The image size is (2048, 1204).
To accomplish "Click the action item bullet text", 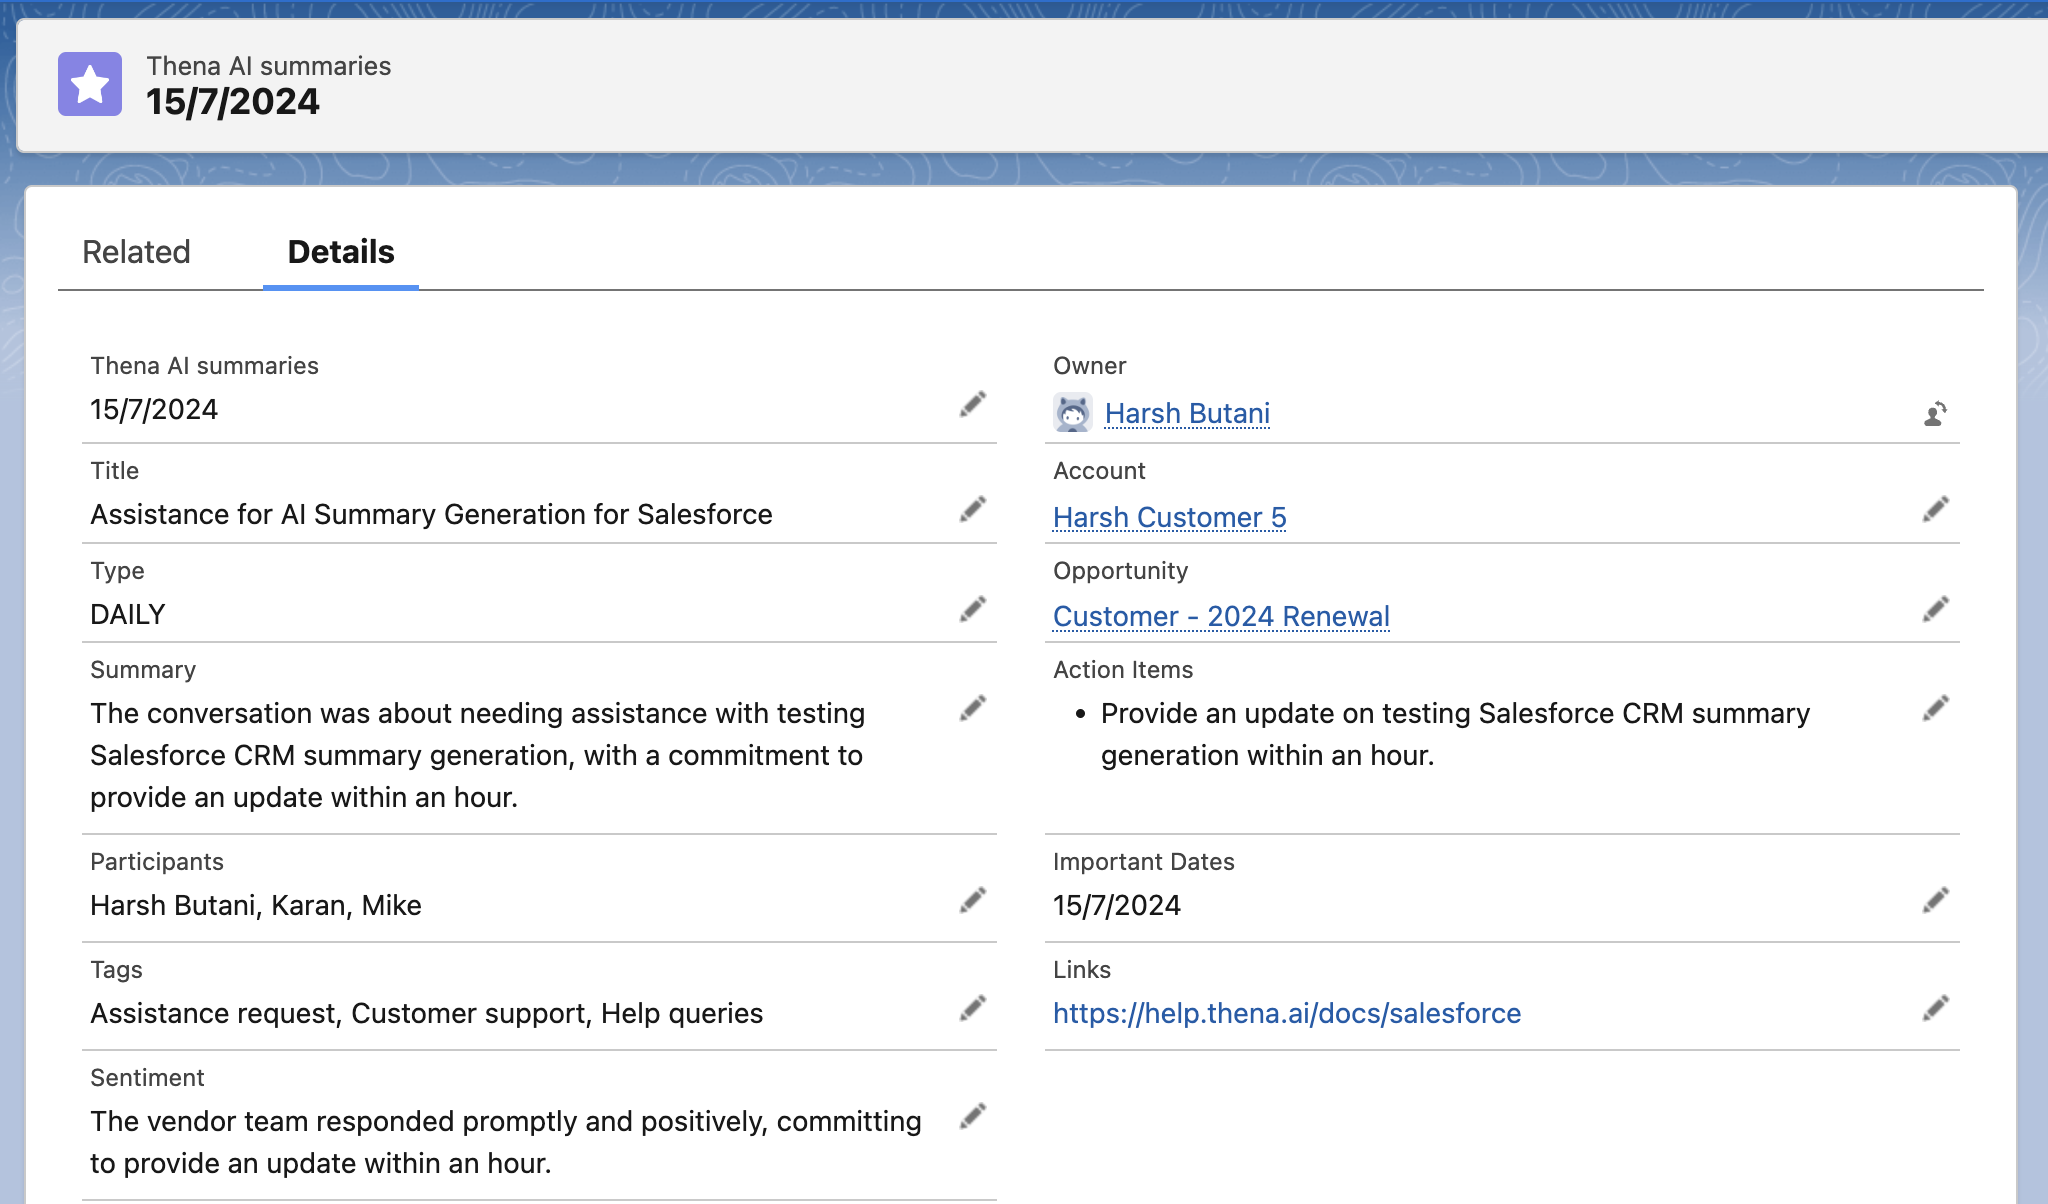I will [x=1455, y=734].
